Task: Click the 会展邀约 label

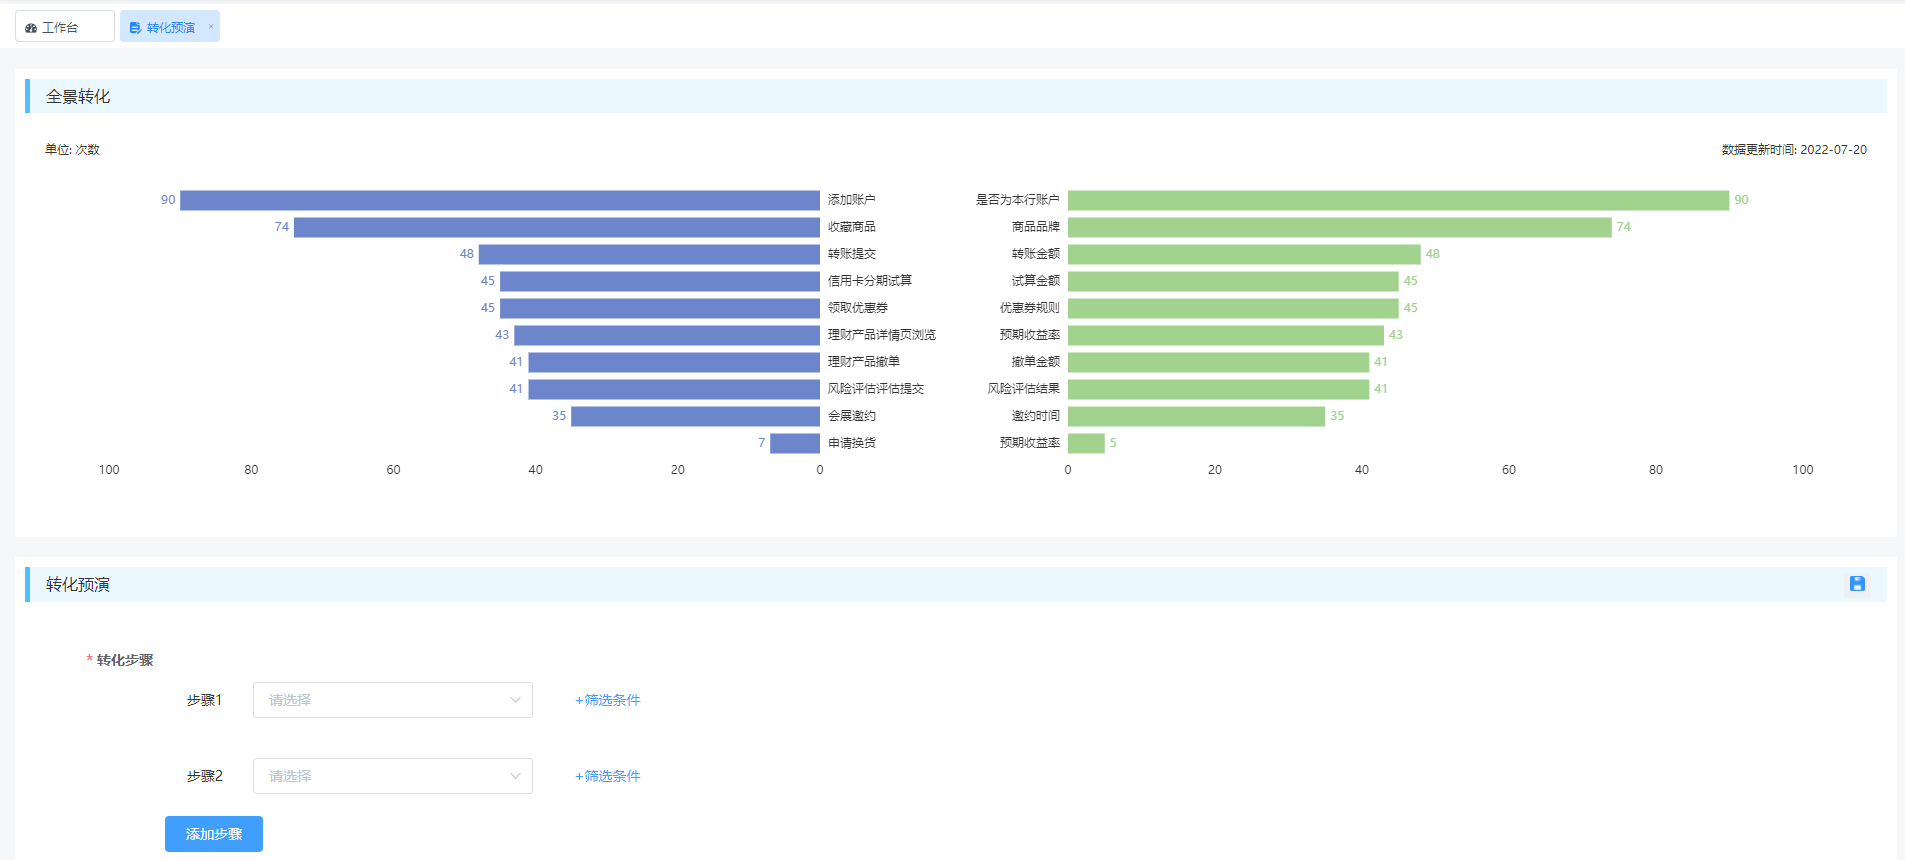Action: pyautogui.click(x=852, y=416)
